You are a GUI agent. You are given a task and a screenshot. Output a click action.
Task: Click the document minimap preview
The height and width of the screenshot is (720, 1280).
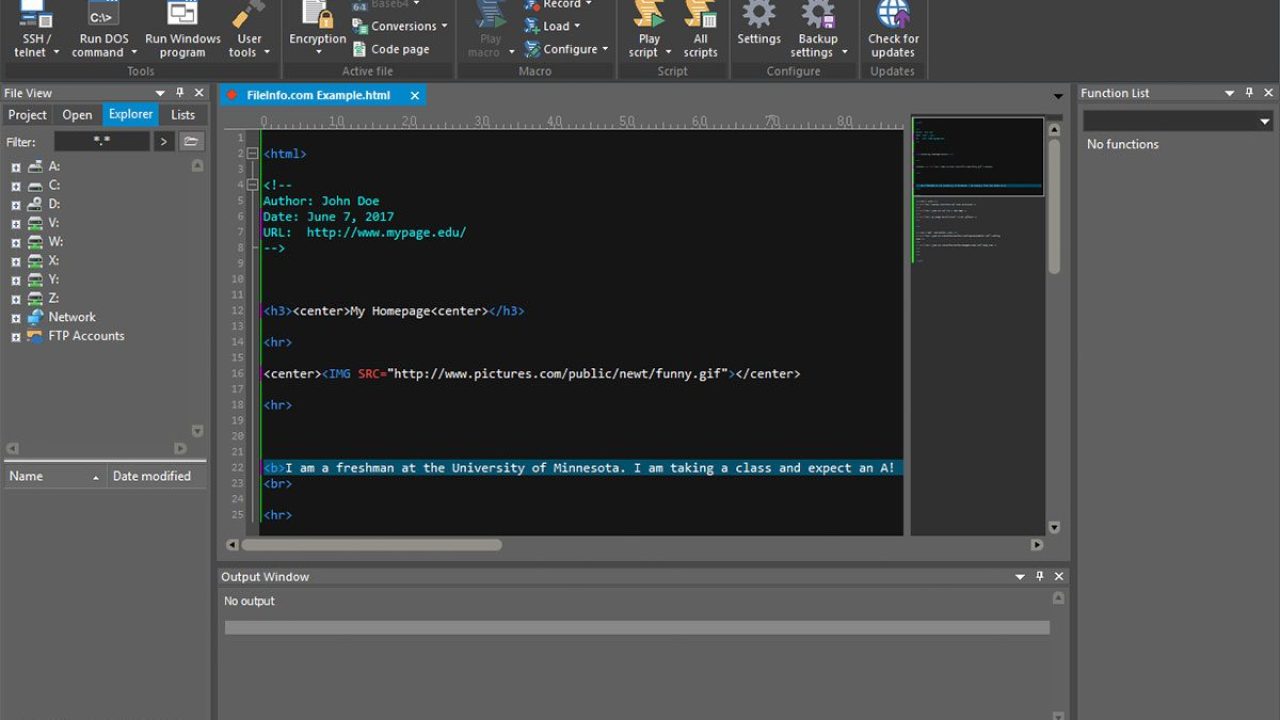(x=978, y=156)
